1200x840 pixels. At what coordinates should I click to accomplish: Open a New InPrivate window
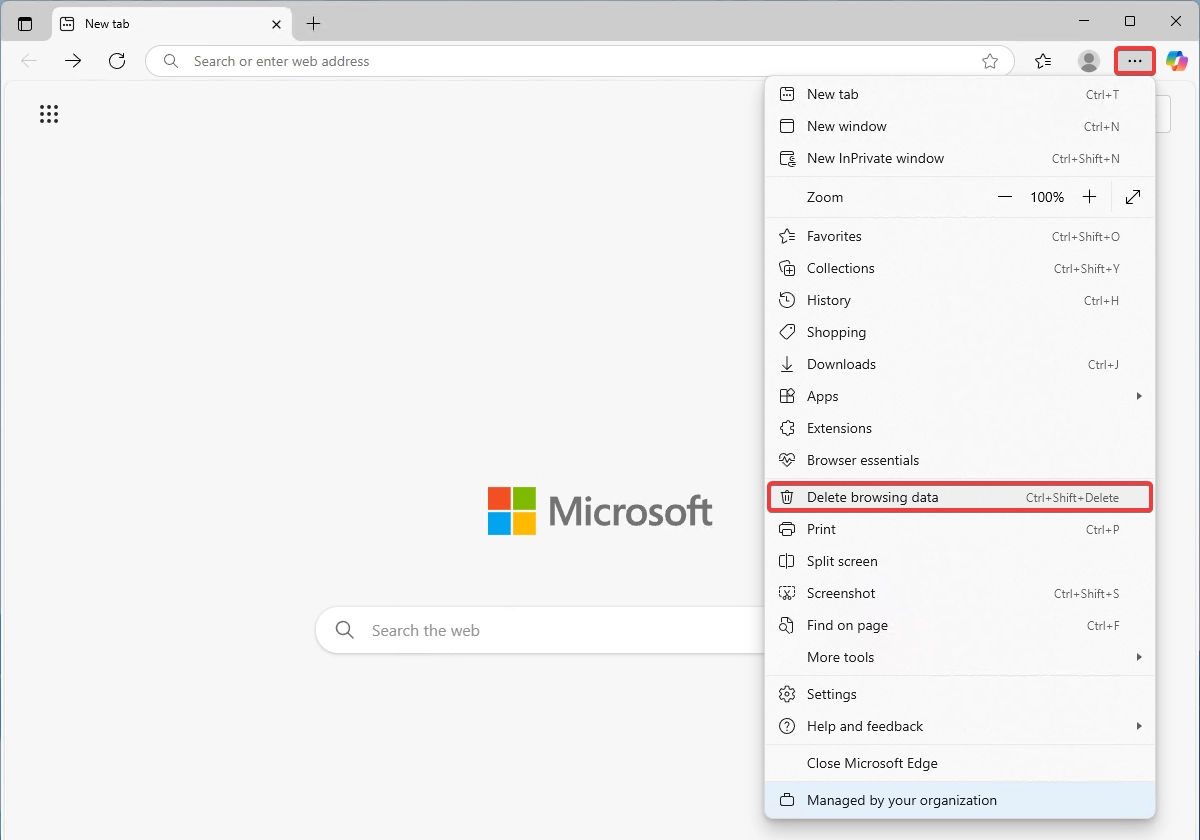click(x=960, y=158)
